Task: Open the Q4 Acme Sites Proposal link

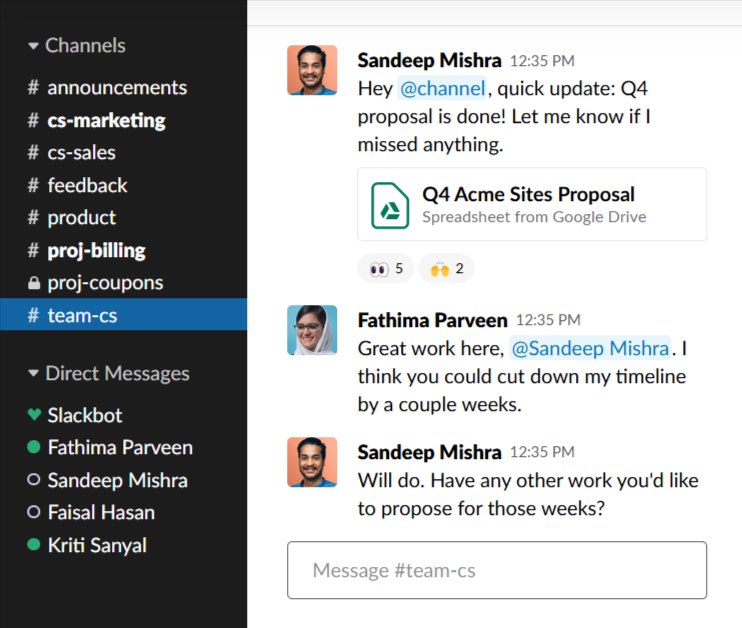Action: [x=528, y=194]
